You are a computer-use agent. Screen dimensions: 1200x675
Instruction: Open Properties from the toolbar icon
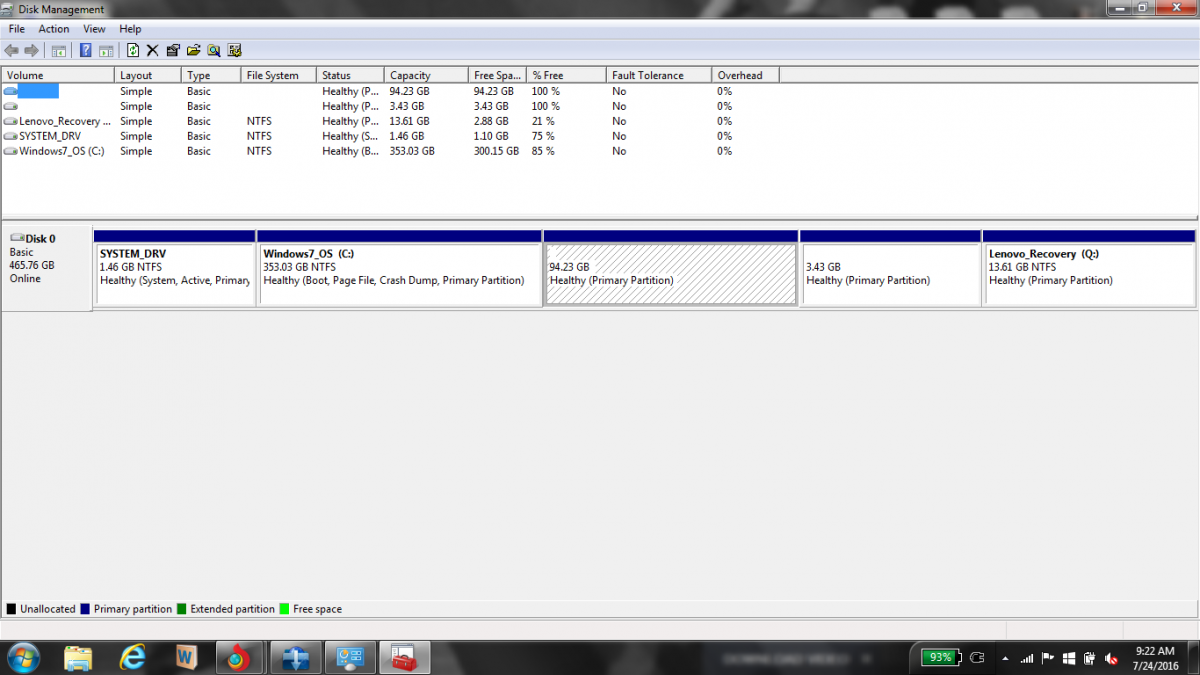[x=173, y=50]
